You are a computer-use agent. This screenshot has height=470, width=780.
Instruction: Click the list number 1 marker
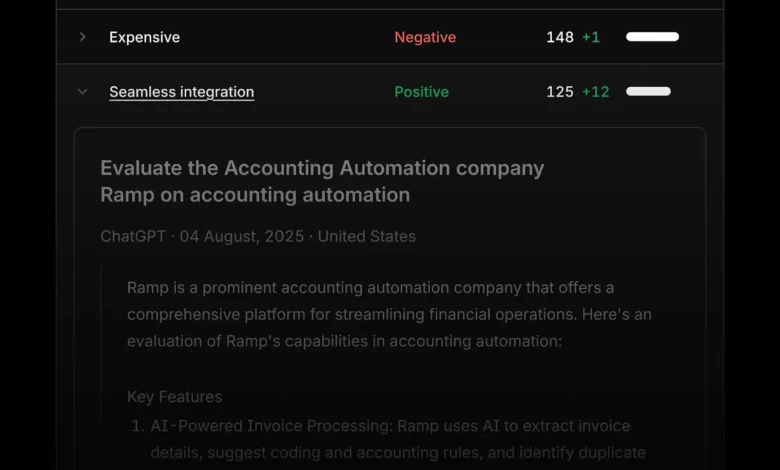click(138, 426)
